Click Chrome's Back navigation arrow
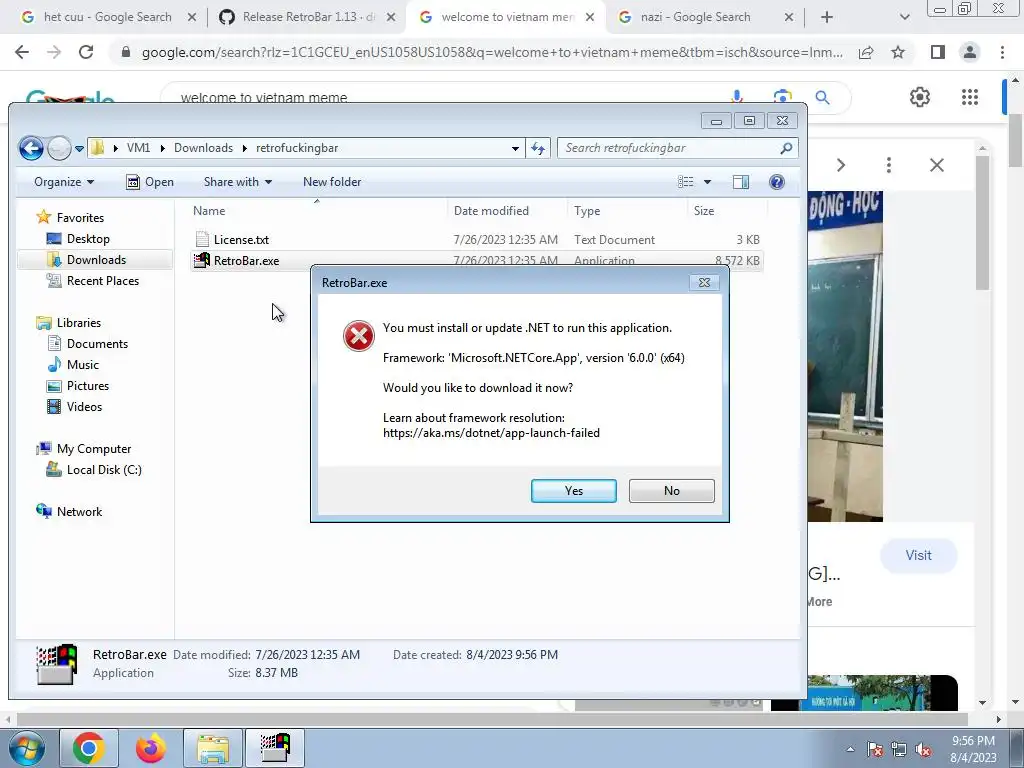 (x=22, y=52)
